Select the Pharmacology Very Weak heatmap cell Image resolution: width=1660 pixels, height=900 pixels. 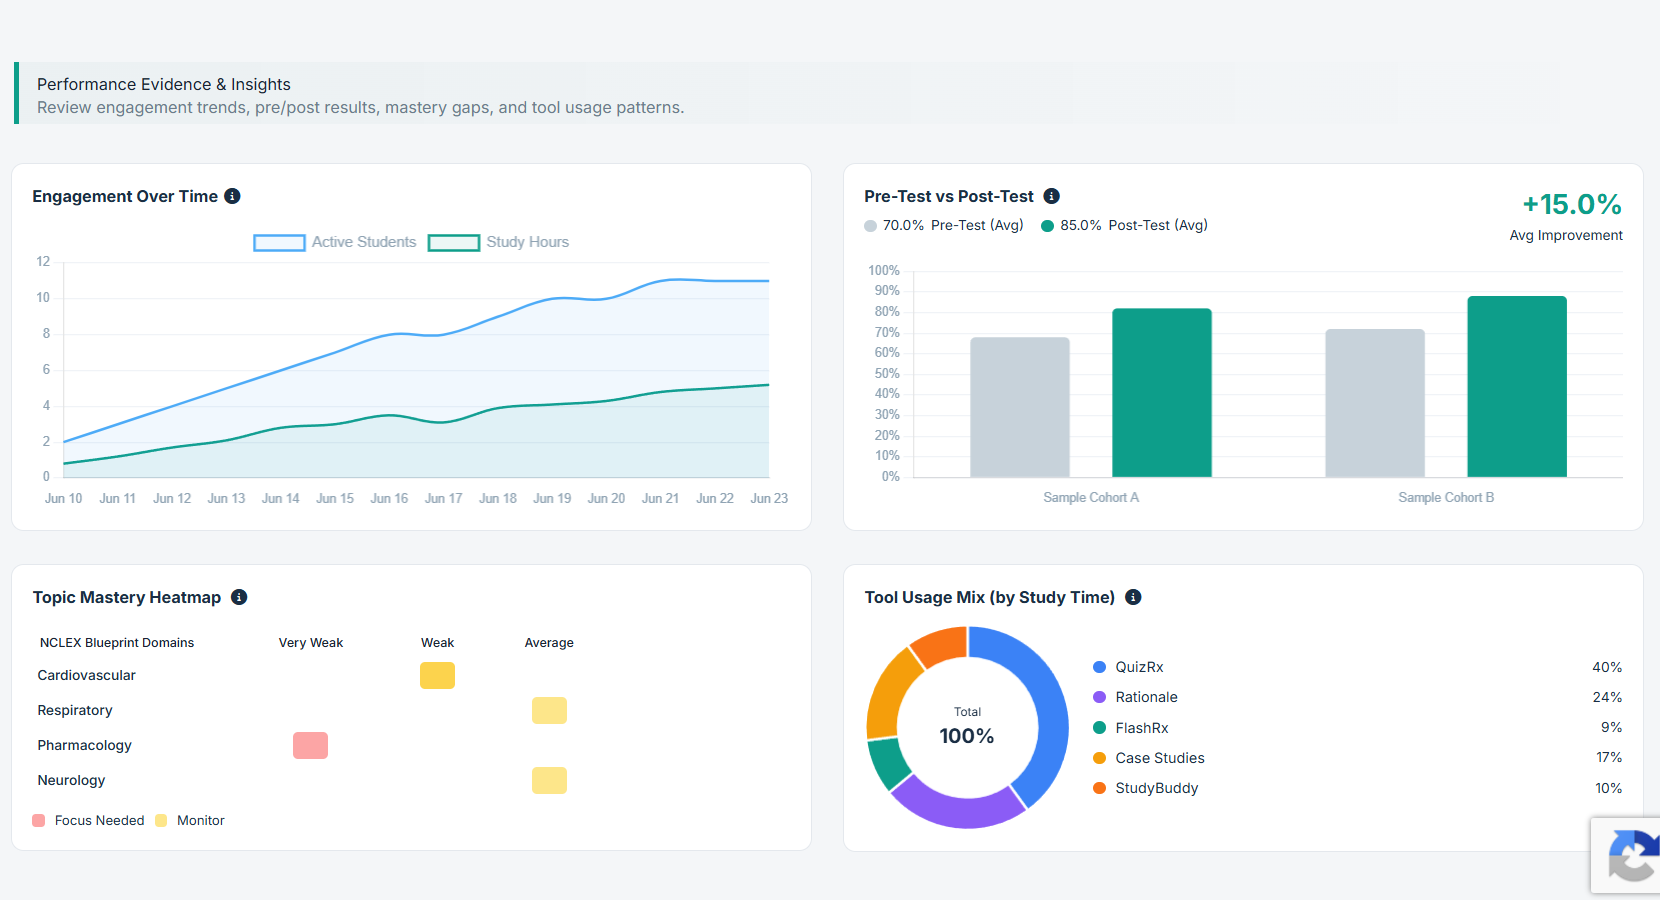click(310, 746)
